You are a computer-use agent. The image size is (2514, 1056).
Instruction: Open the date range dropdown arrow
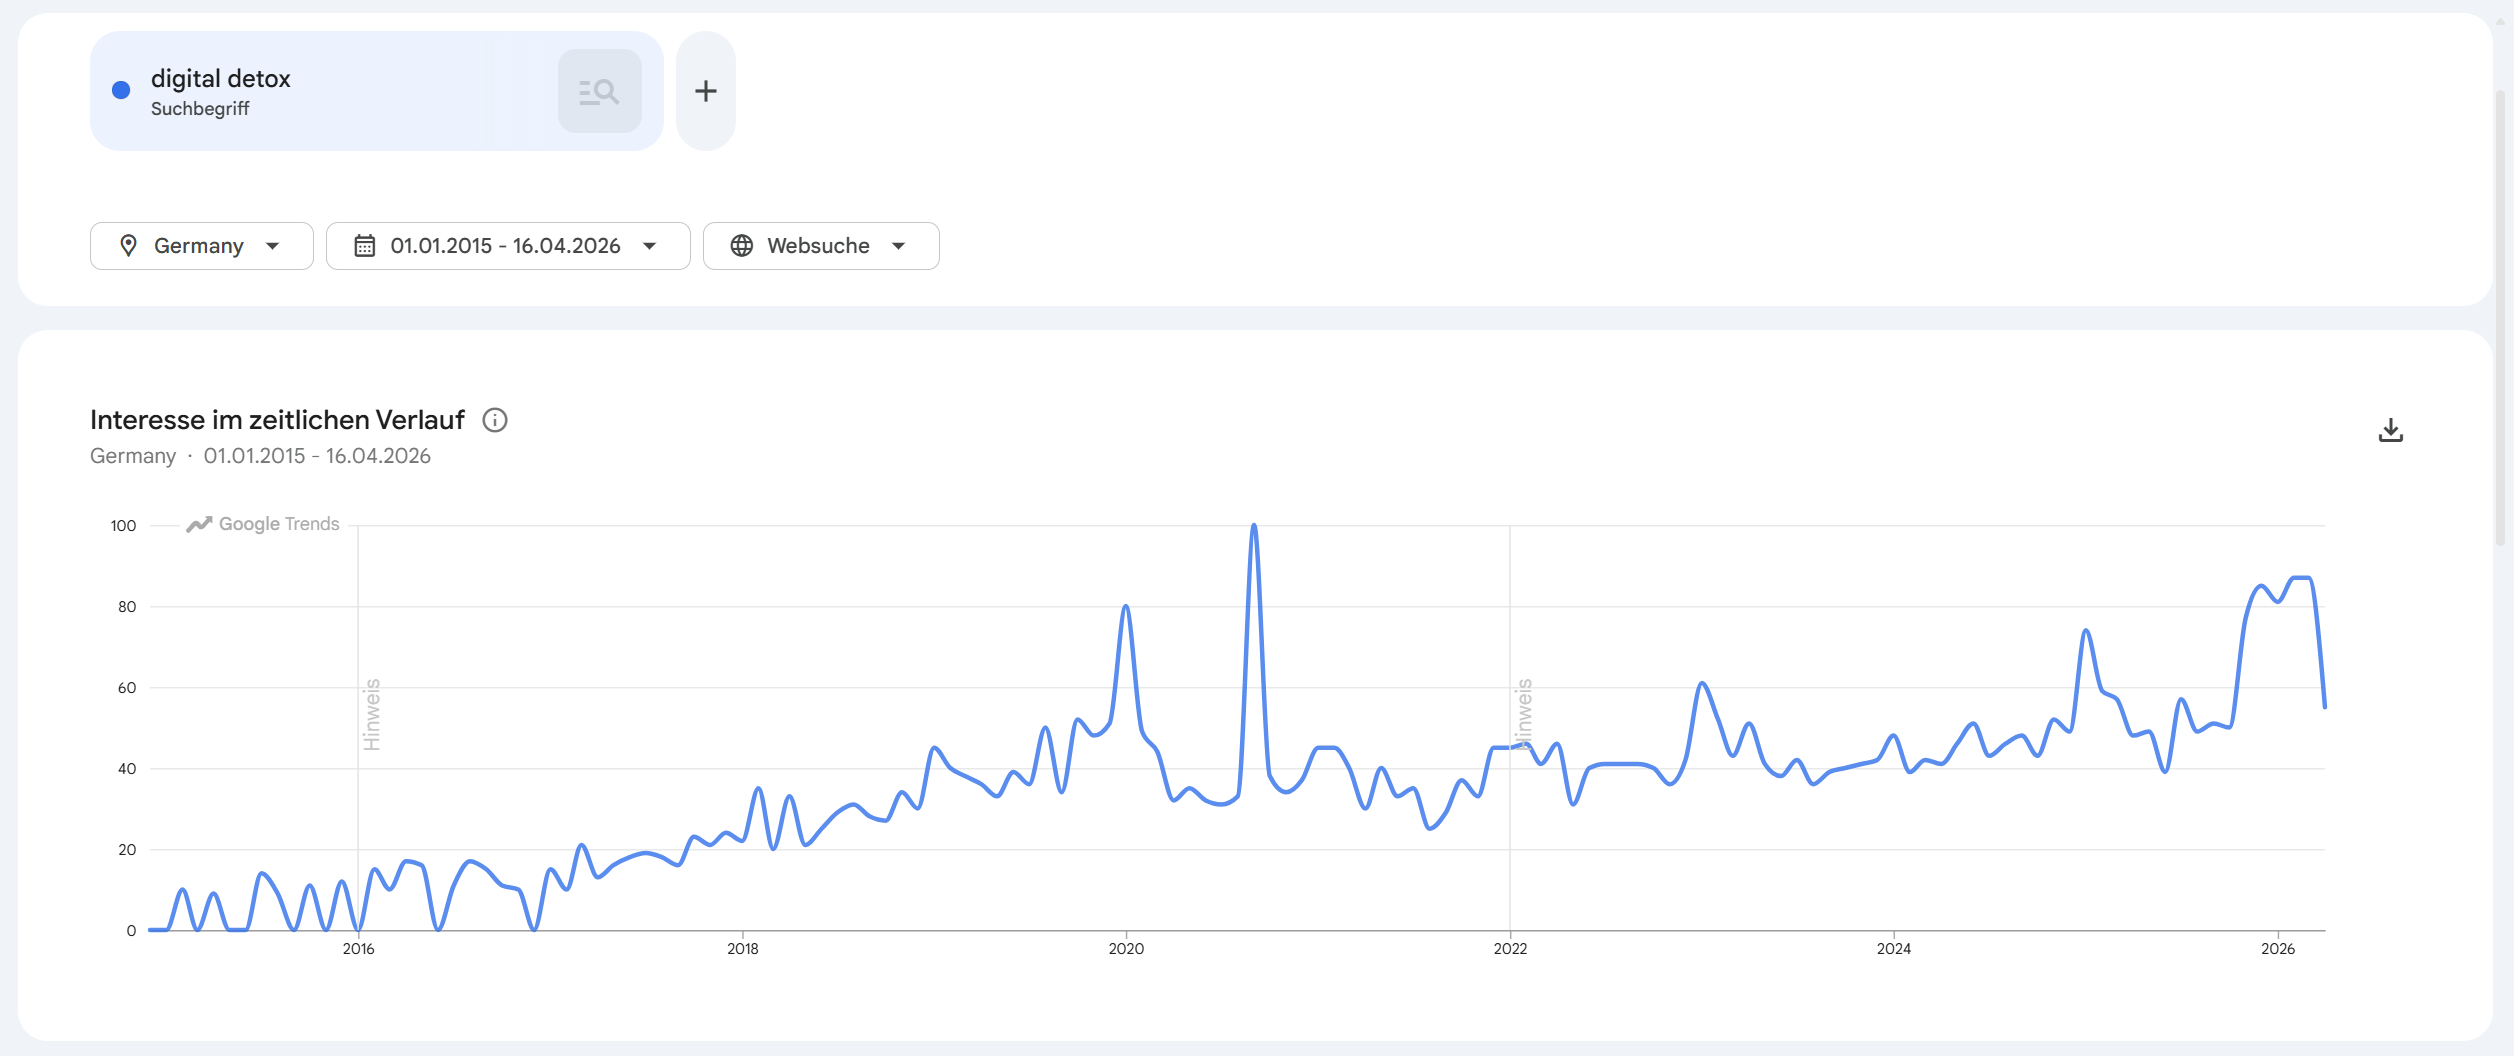tap(650, 246)
